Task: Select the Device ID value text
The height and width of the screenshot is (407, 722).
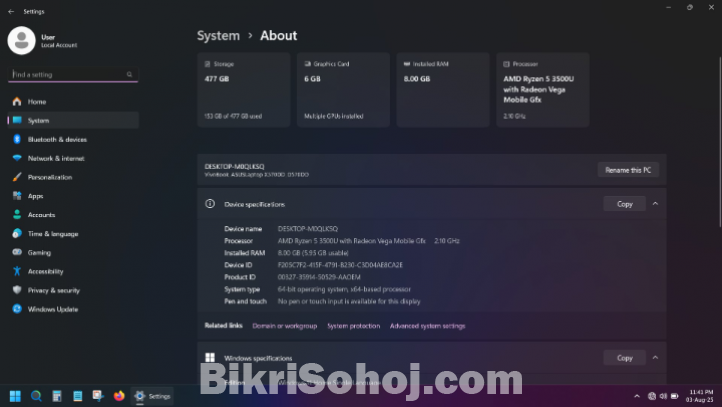Action: 340,265
